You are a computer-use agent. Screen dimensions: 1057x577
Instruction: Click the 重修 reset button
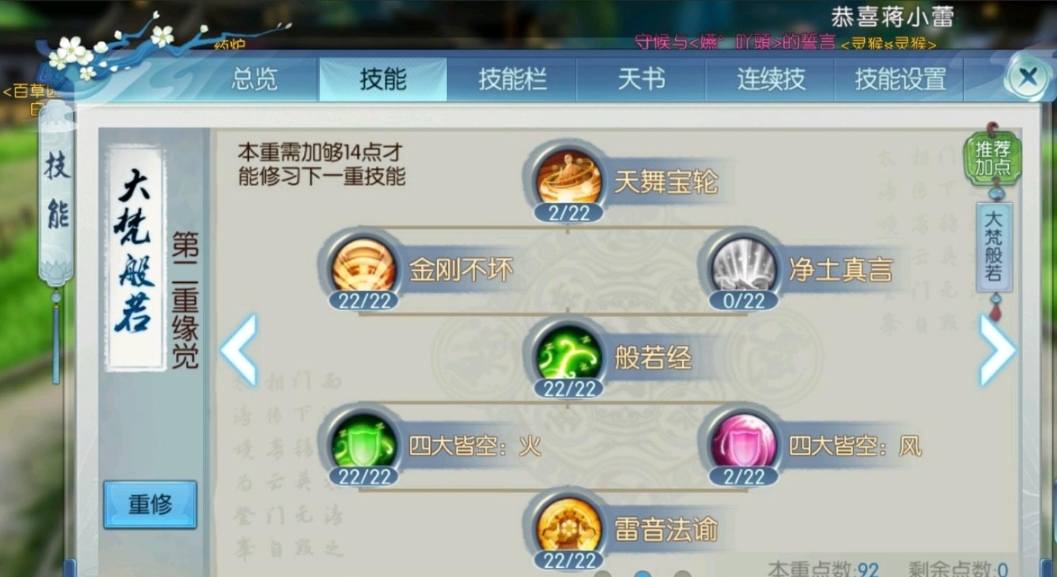[x=150, y=504]
